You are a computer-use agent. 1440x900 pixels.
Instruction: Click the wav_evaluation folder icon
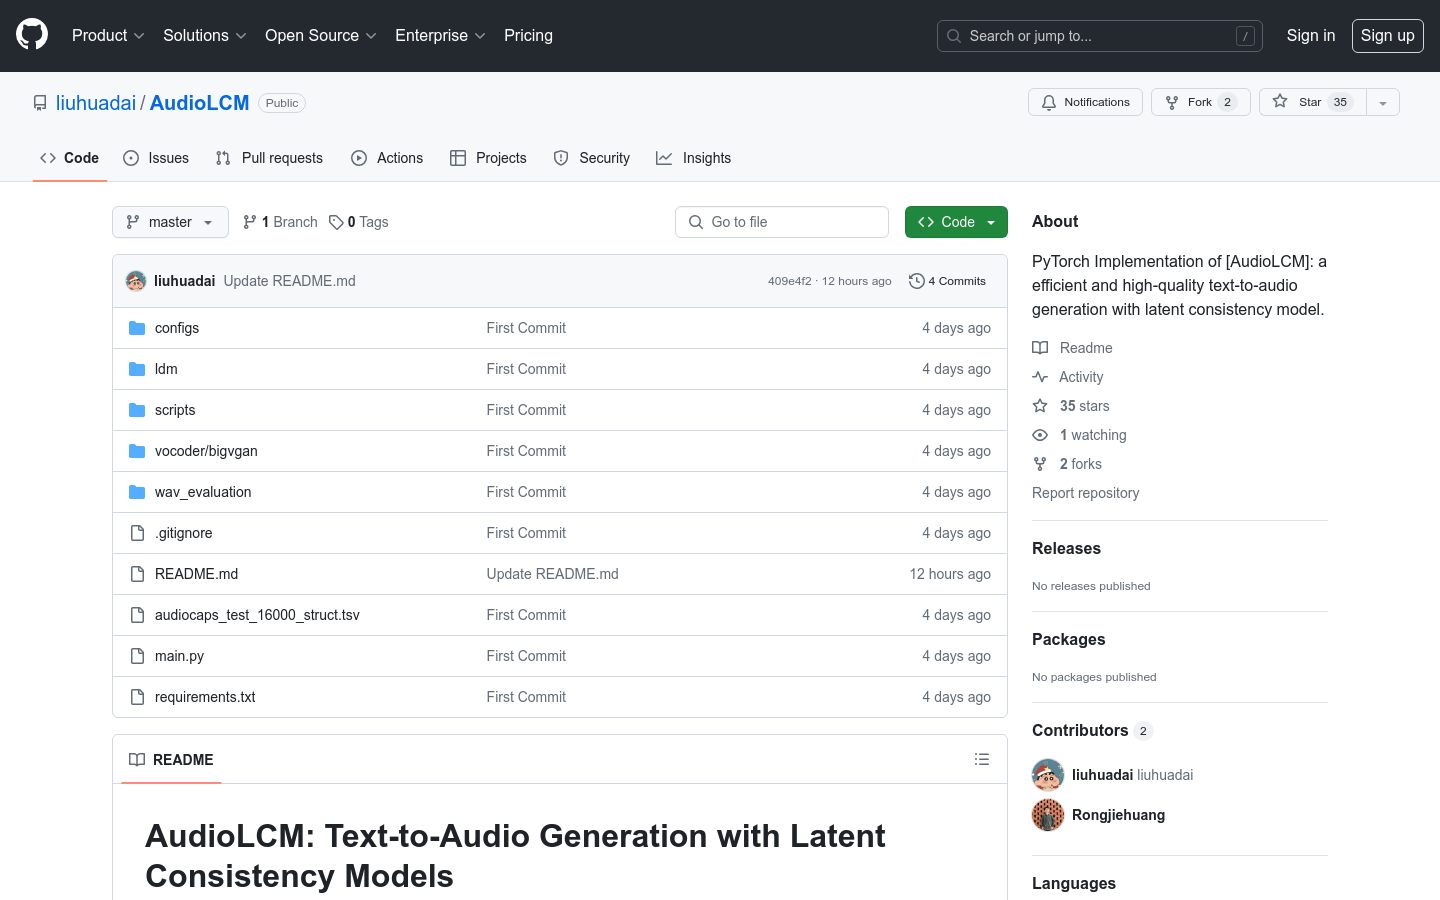[x=137, y=492]
